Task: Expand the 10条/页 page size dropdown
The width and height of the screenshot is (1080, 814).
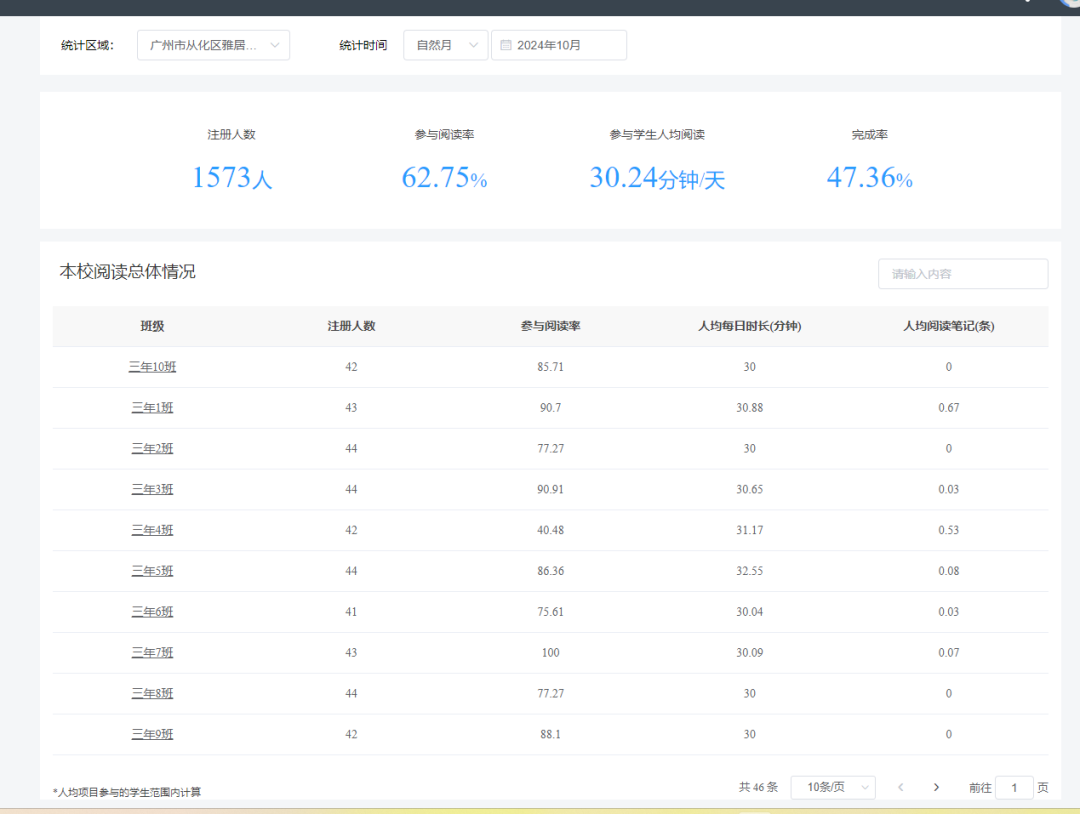Action: click(x=832, y=787)
